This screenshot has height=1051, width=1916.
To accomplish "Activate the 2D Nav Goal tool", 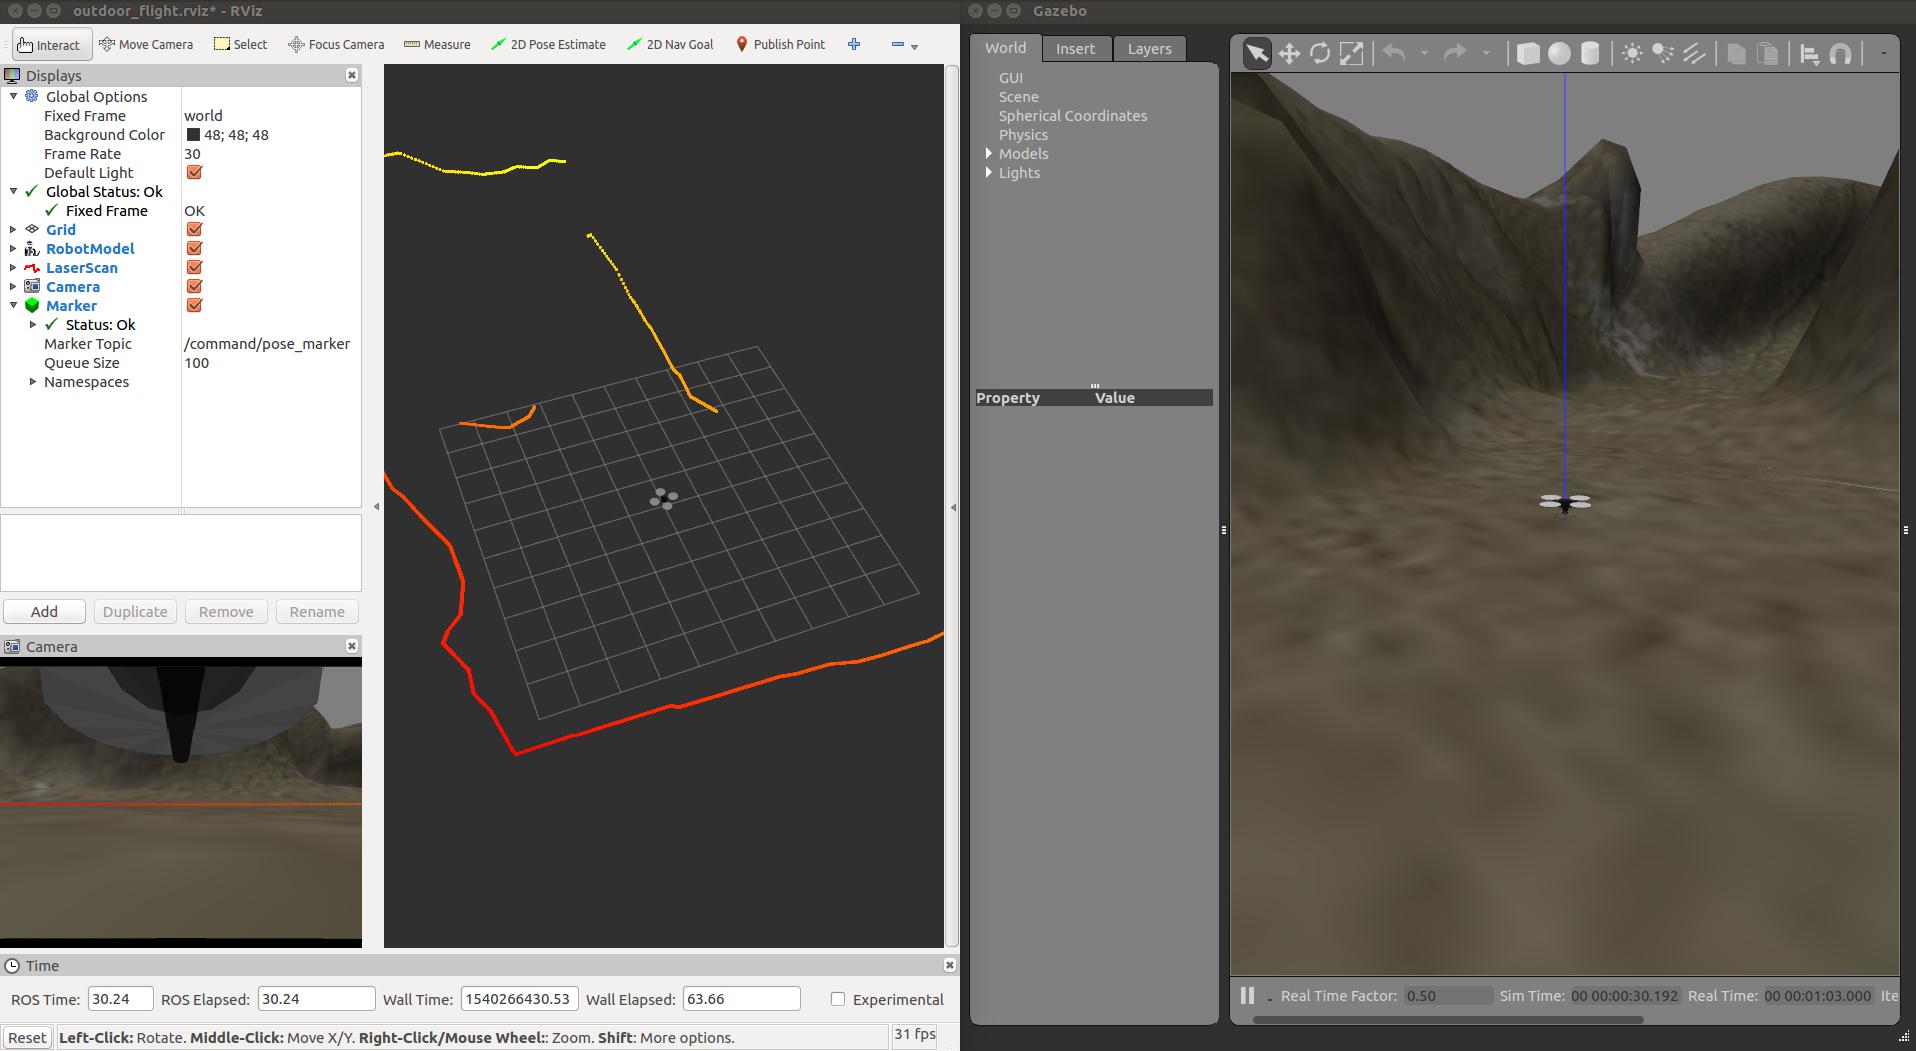I will (670, 44).
